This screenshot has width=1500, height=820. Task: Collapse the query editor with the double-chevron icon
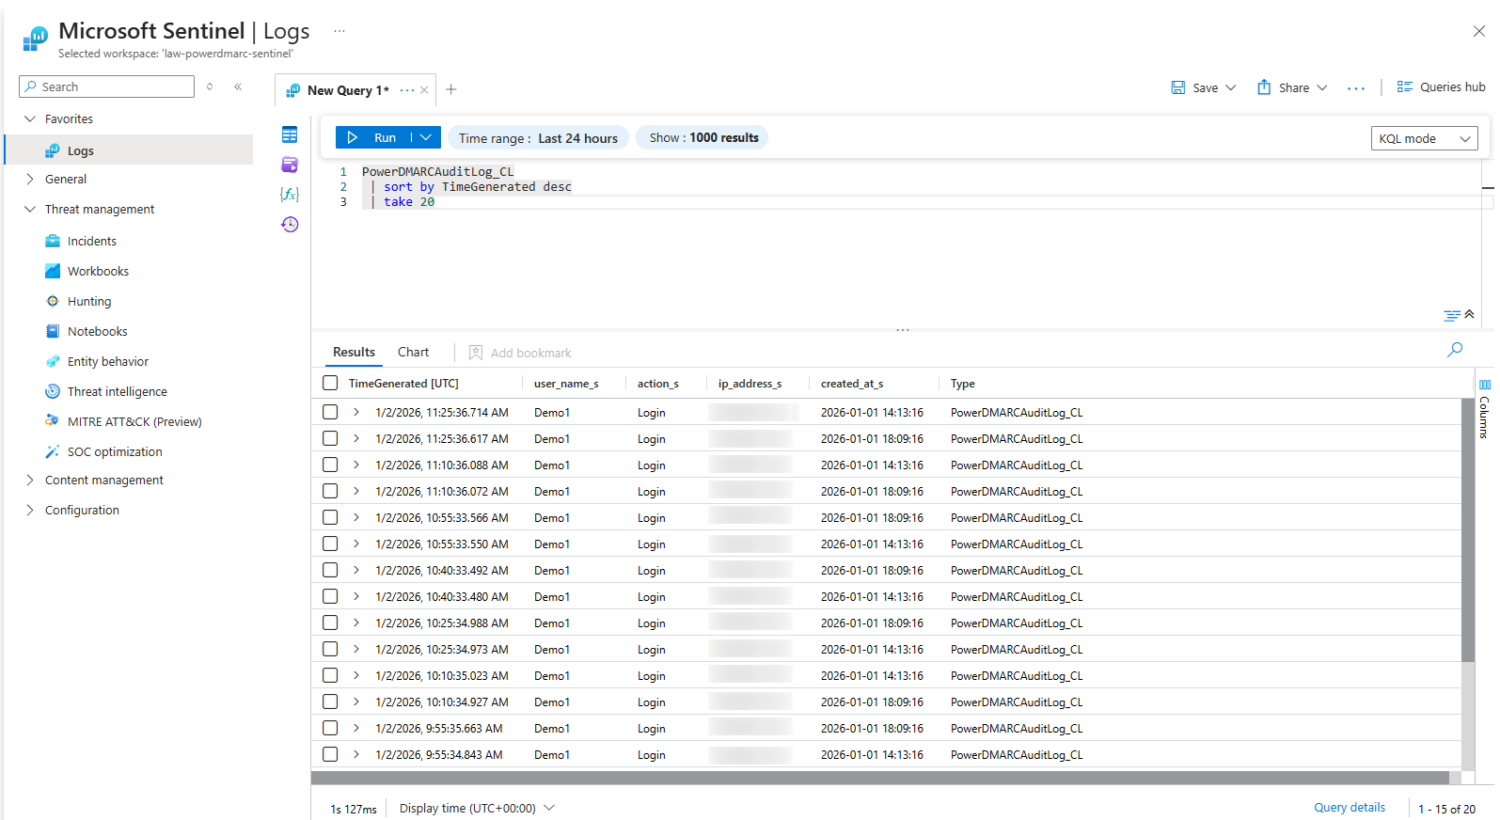tap(1468, 315)
